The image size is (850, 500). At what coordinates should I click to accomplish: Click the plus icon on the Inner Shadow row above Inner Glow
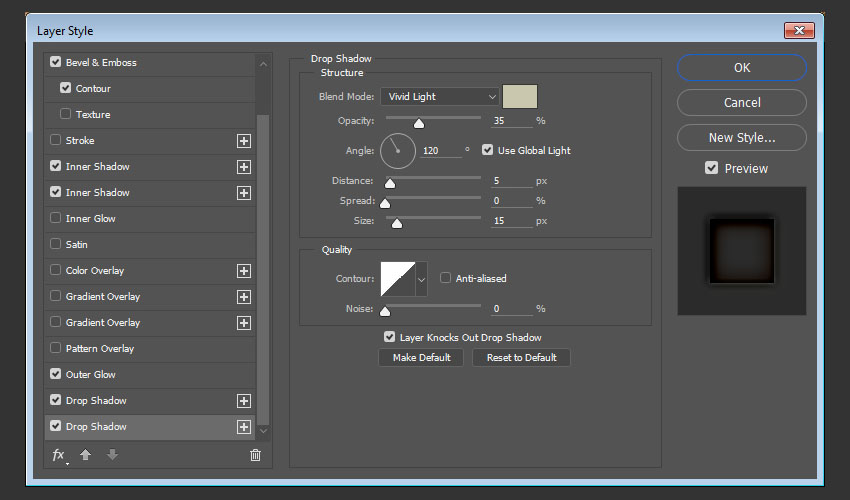(244, 193)
